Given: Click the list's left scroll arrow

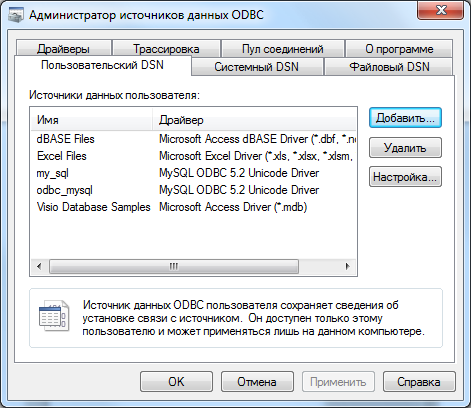Looking at the screenshot, I should tap(39, 266).
